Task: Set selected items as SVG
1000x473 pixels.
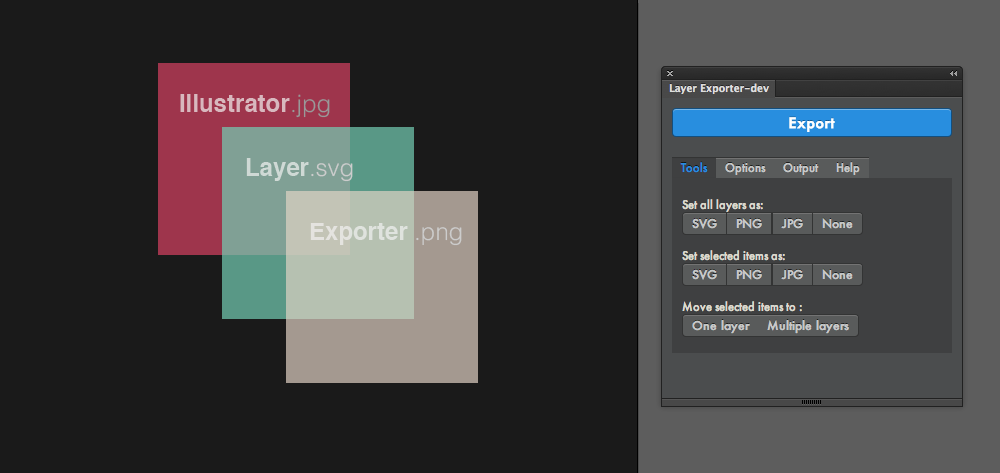Action: (x=705, y=275)
